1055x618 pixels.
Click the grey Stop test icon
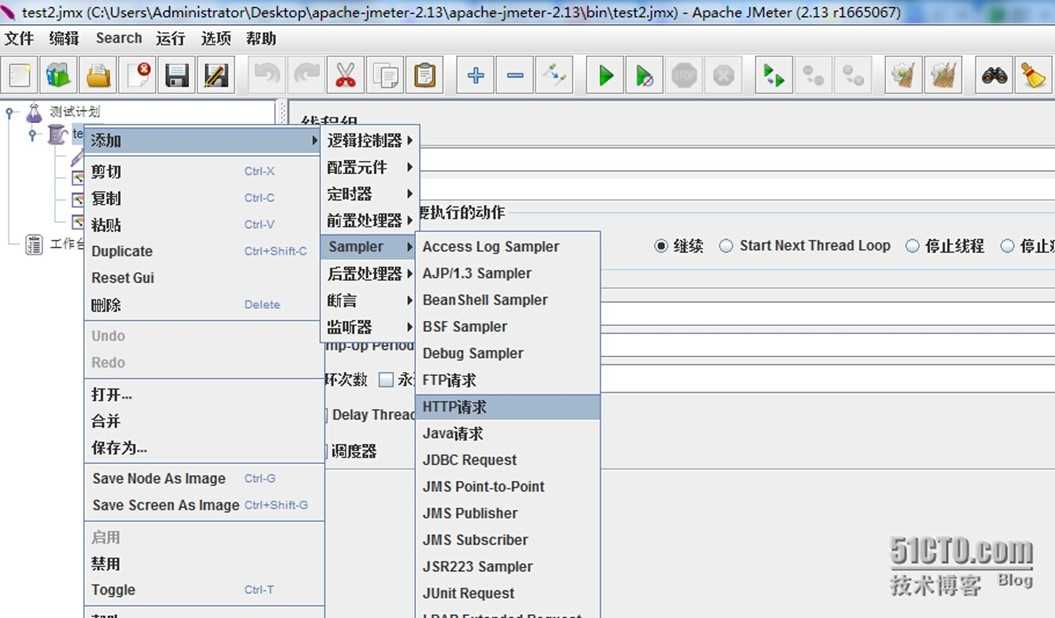pos(684,75)
